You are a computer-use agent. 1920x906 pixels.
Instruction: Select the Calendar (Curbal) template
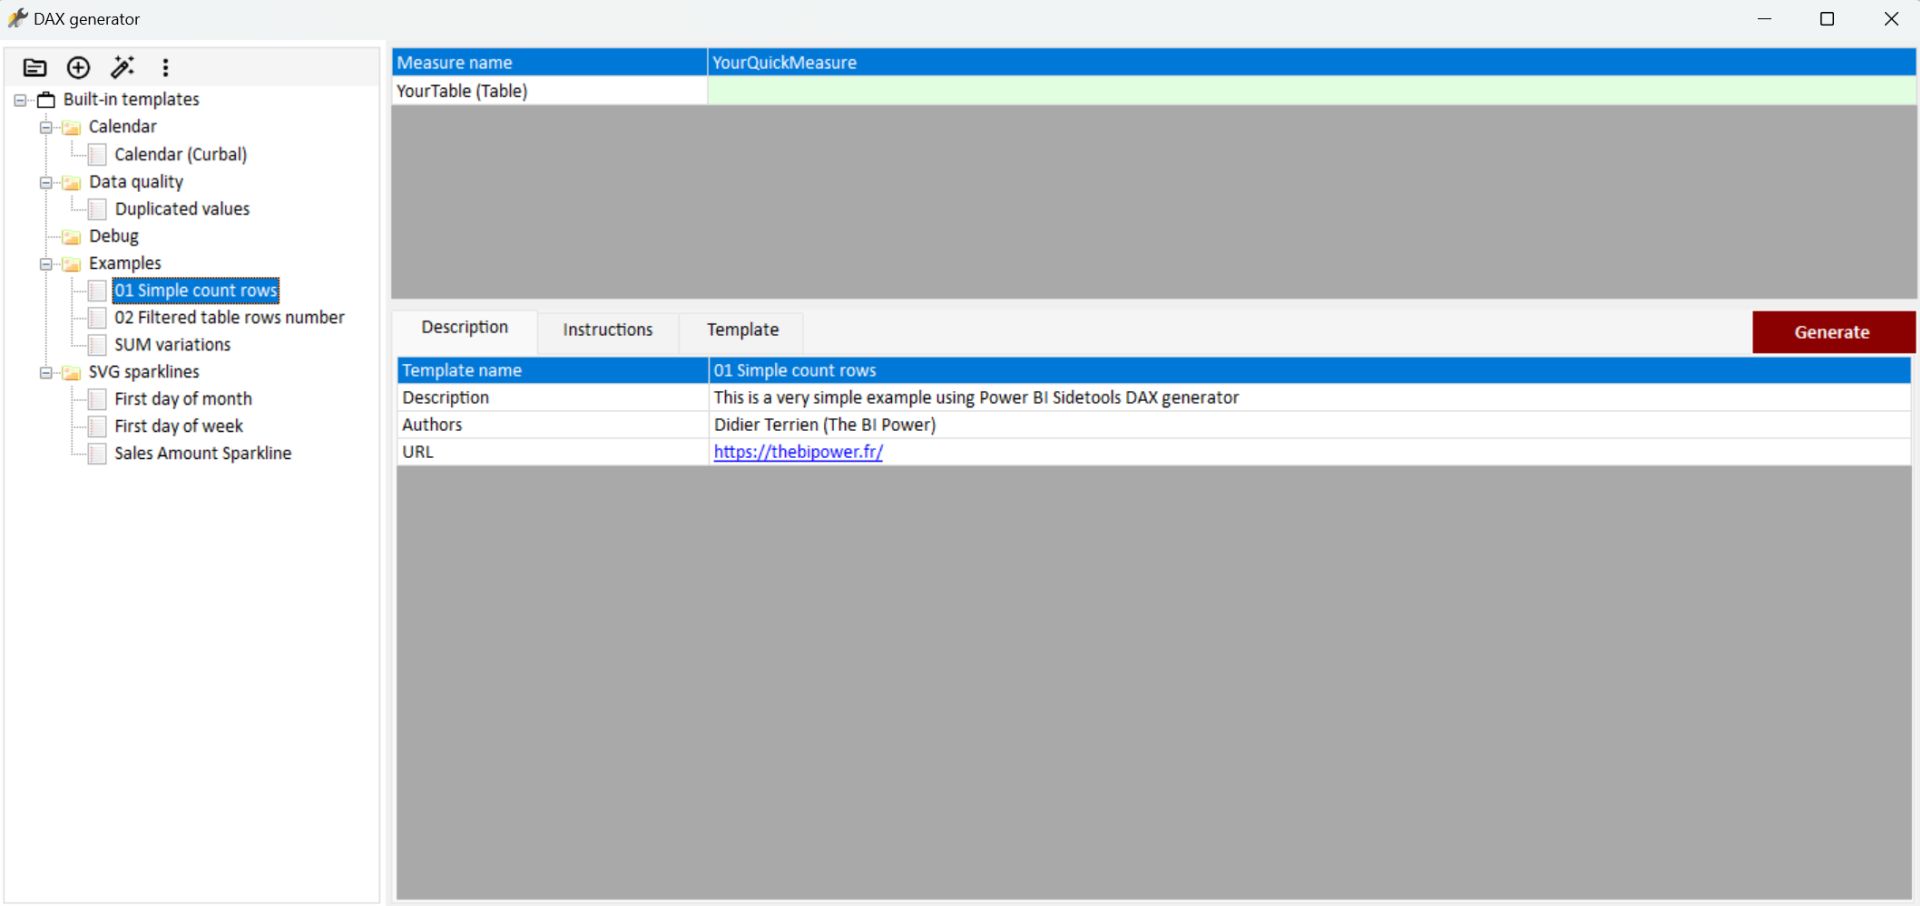(181, 154)
